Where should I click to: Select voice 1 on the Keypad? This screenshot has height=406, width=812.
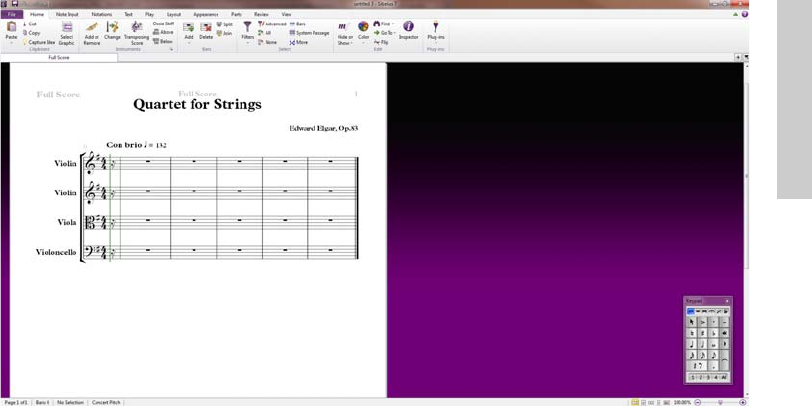click(693, 378)
